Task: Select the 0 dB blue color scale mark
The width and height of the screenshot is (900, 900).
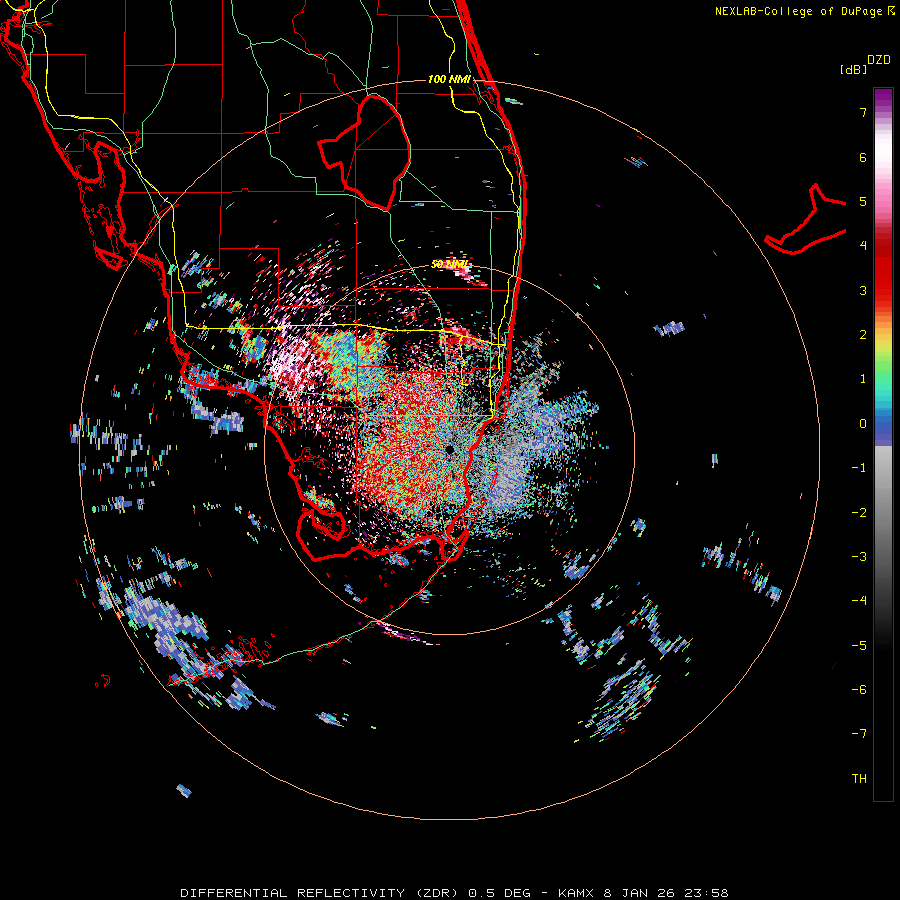Action: click(863, 424)
